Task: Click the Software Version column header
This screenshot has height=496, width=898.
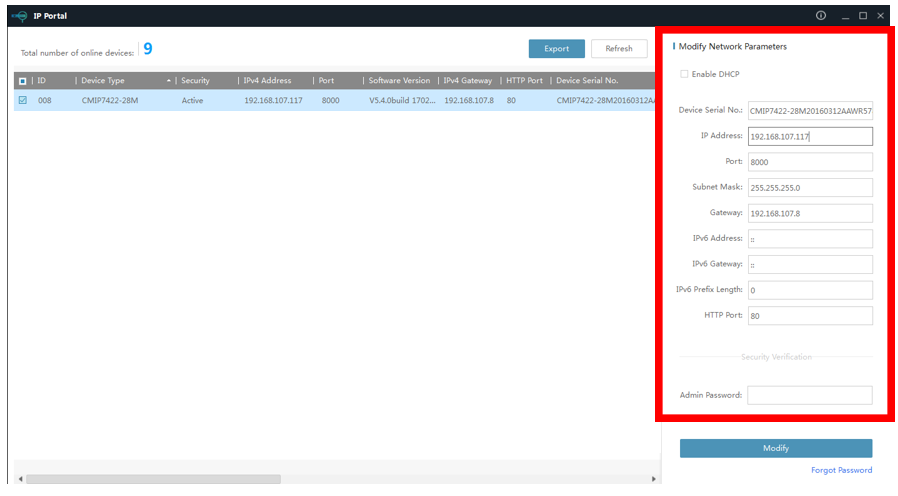Action: coord(399,80)
